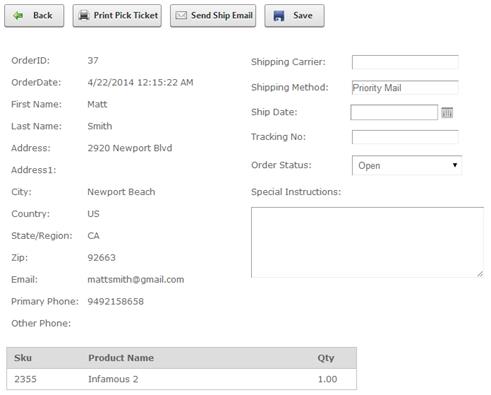Focus the Shipping Carrier field
The height and width of the screenshot is (395, 491).
(x=405, y=62)
